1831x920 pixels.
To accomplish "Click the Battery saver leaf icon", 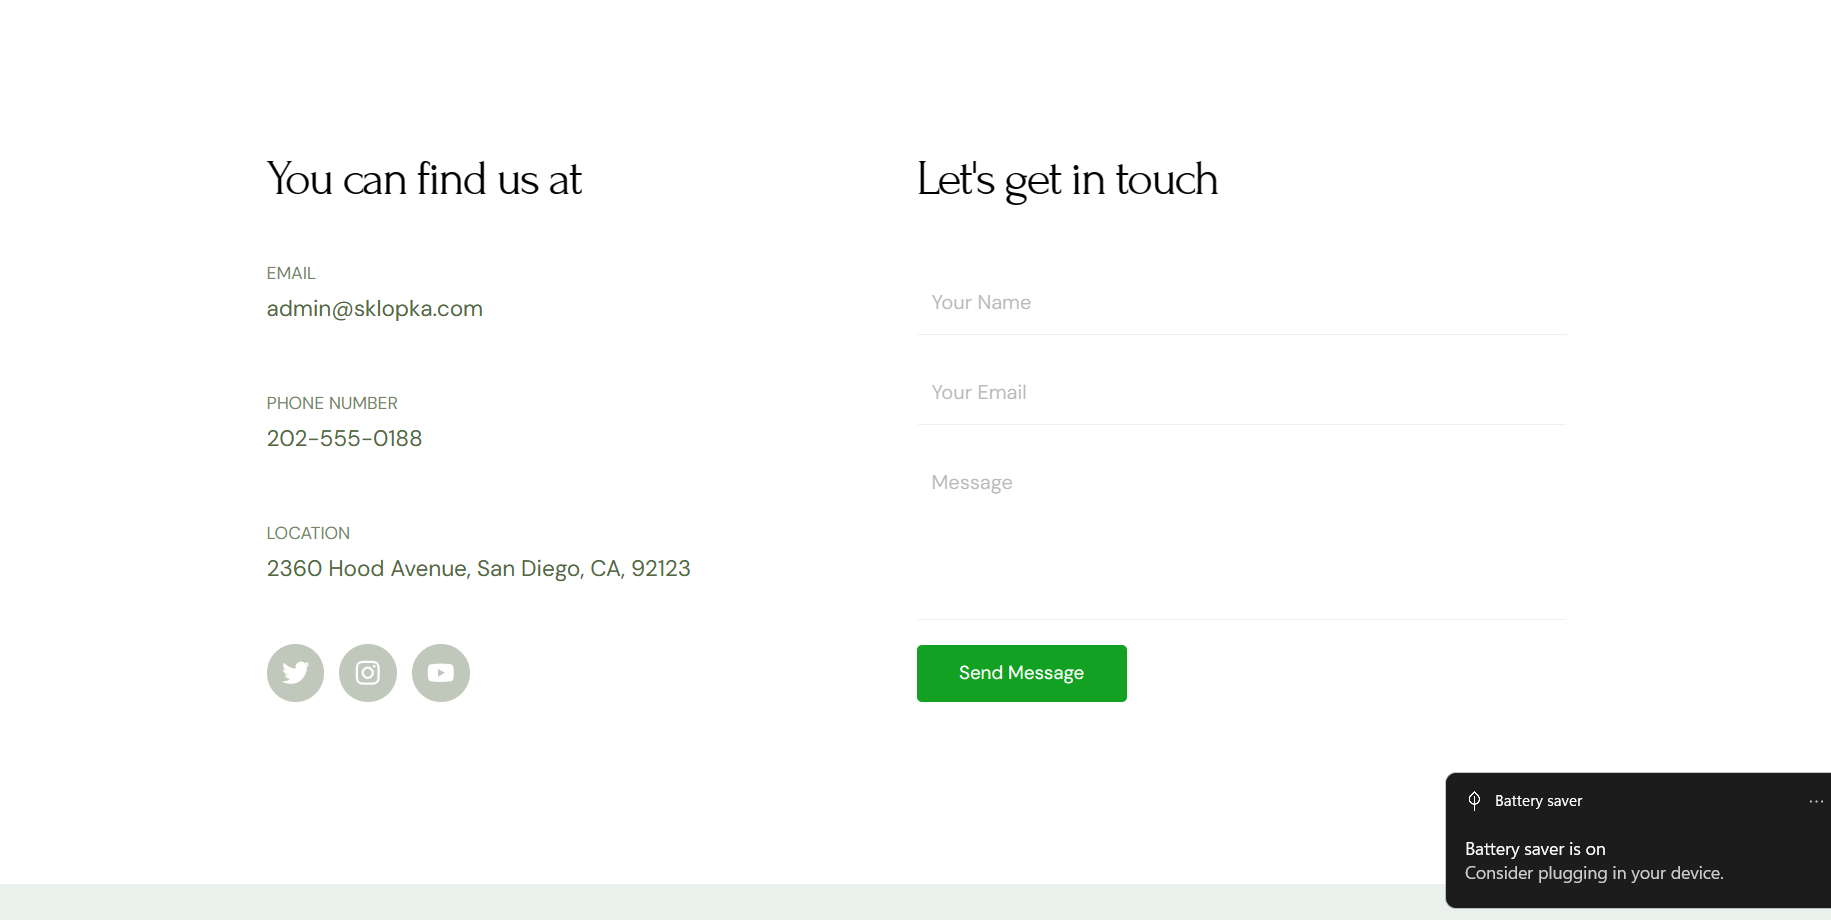I will [1474, 800].
